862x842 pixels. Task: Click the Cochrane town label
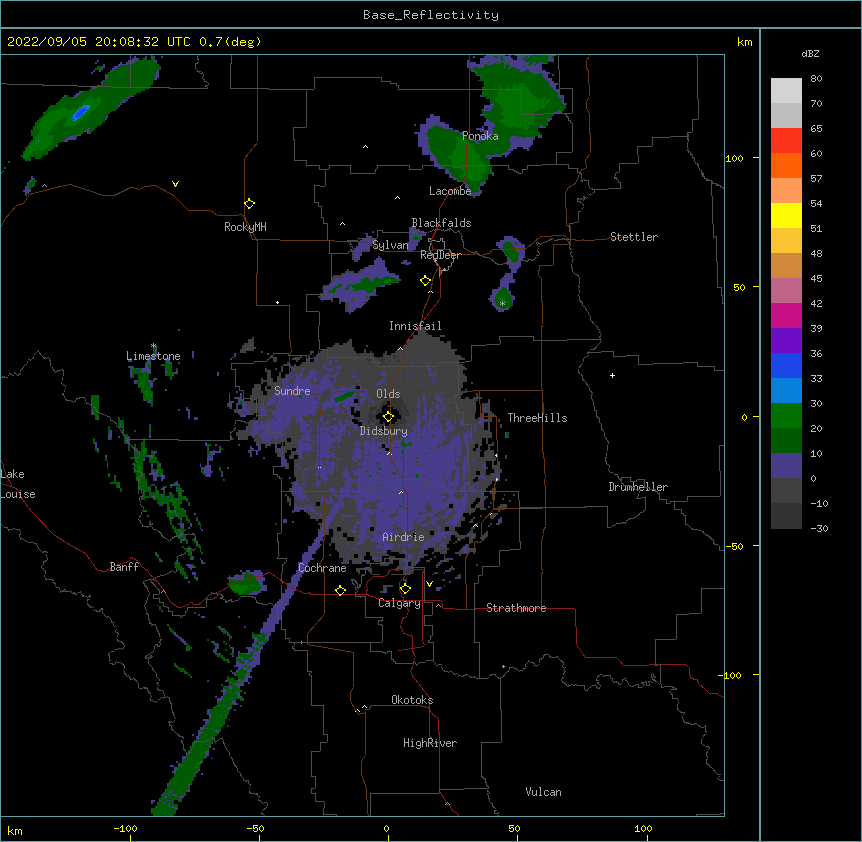[x=322, y=568]
